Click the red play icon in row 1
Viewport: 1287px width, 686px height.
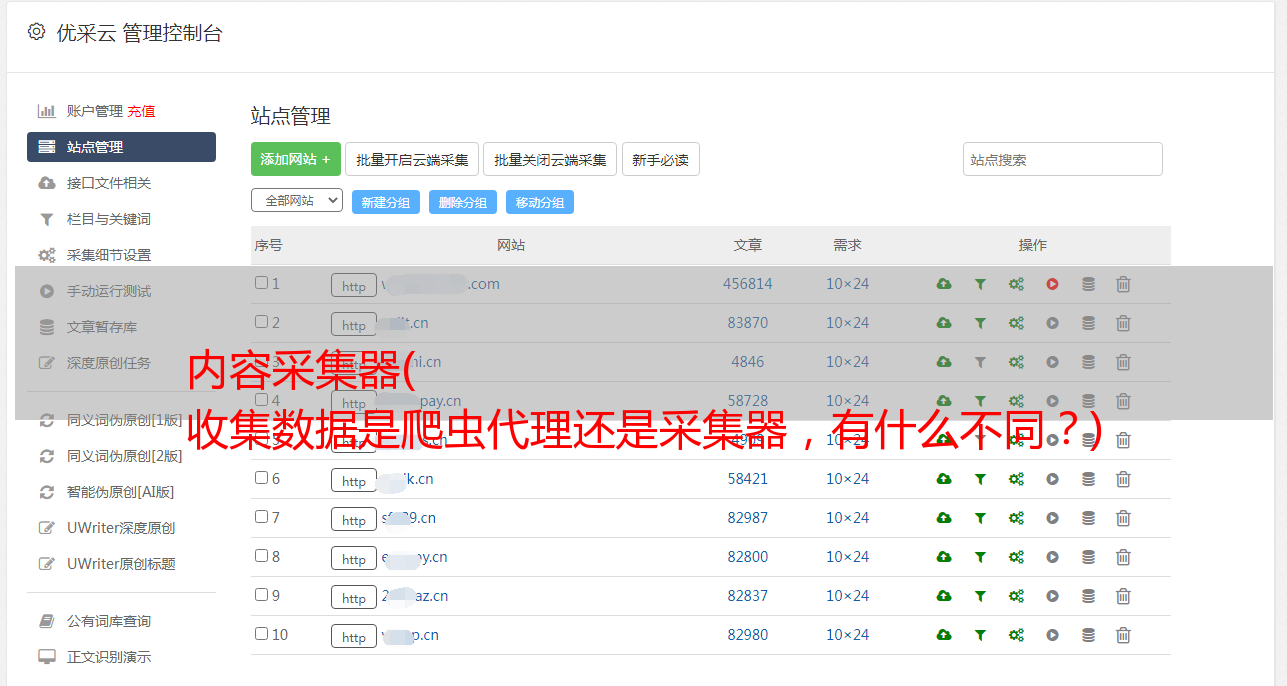click(x=1052, y=284)
